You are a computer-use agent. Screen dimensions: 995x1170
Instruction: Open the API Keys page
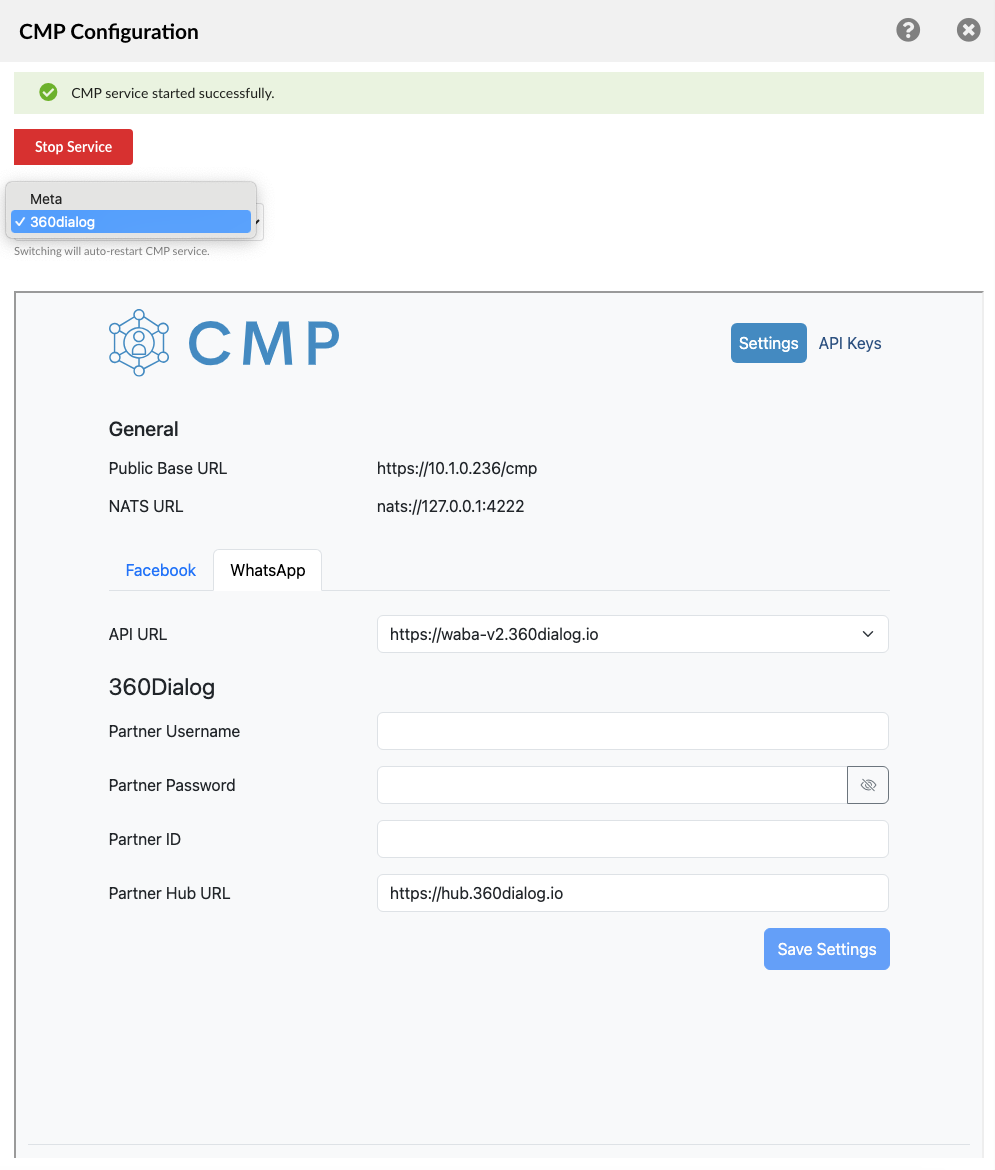[x=849, y=343]
